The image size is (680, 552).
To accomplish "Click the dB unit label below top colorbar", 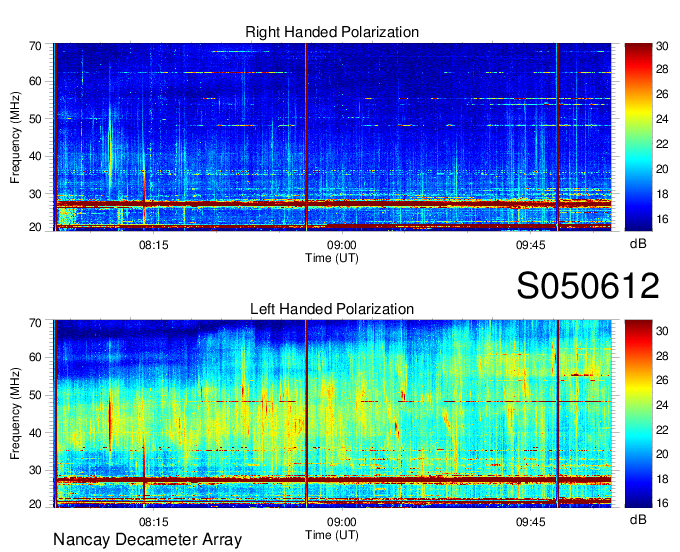I will (638, 244).
